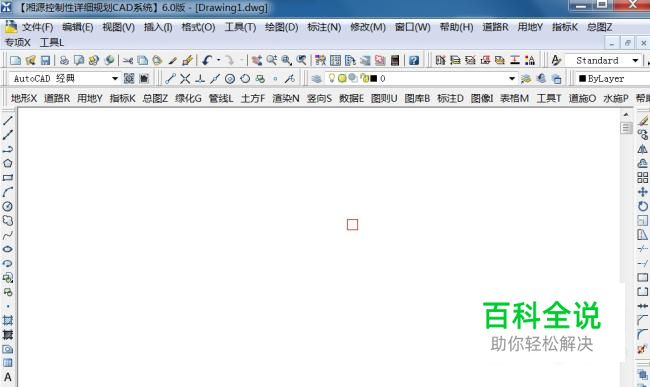Click the black layer 0 color swatch
The height and width of the screenshot is (387, 650).
374,78
